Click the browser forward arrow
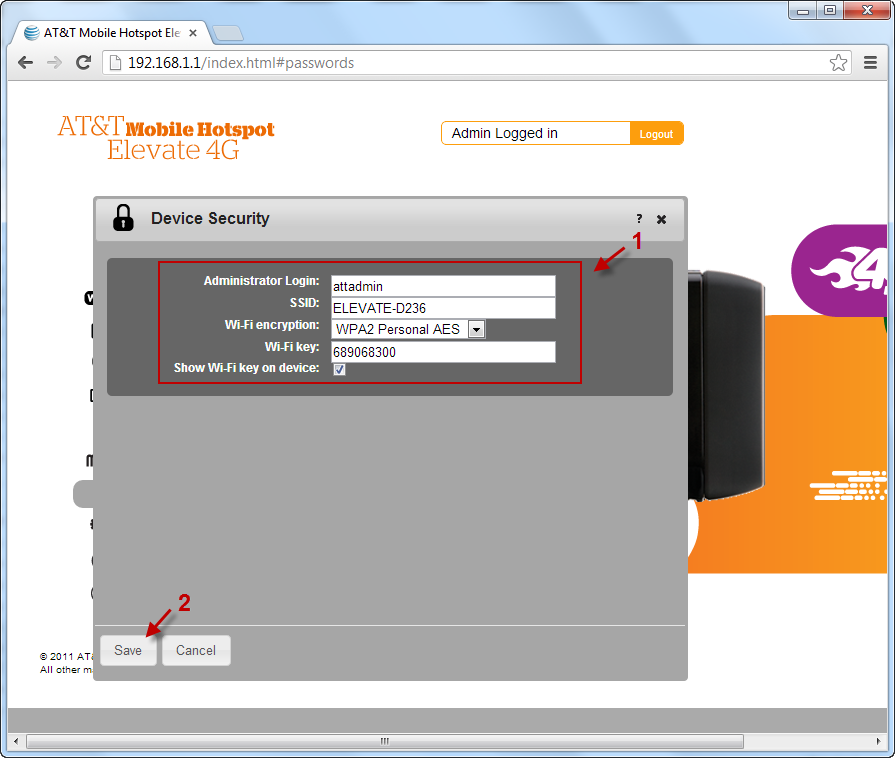The image size is (895, 758). point(54,62)
